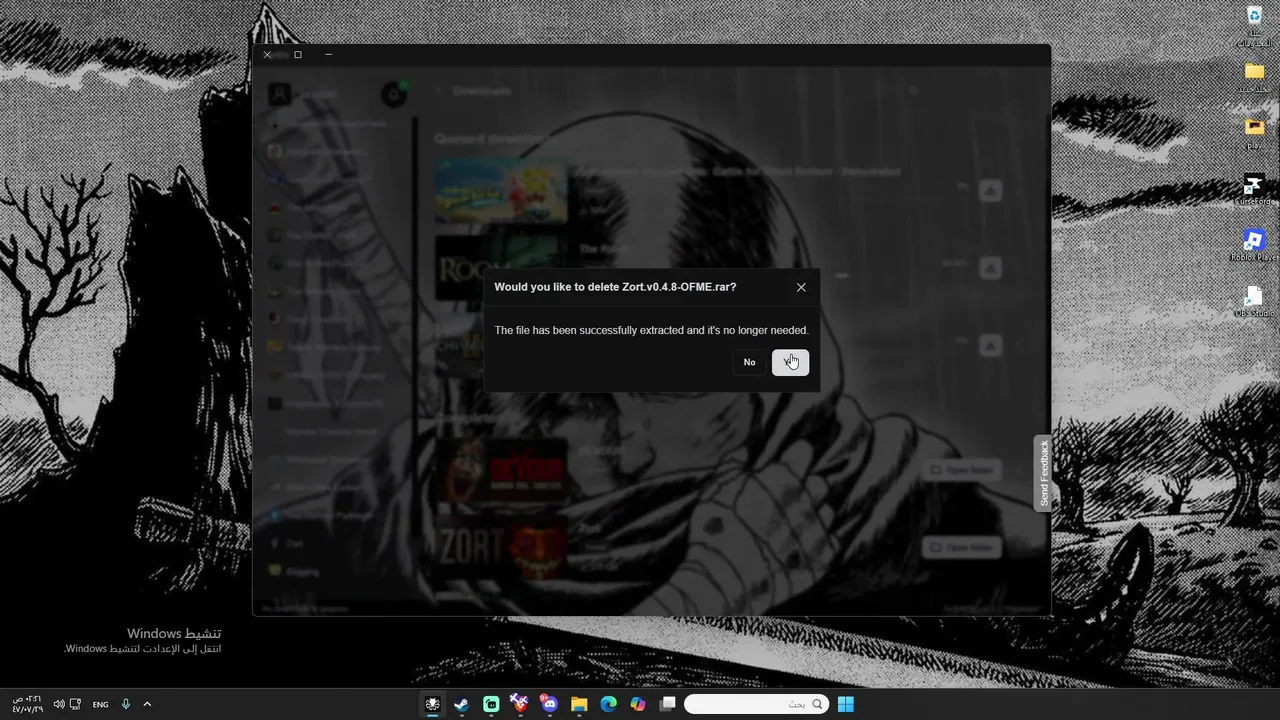The width and height of the screenshot is (1280, 720).
Task: Select the CurseForge desktop shortcut
Action: (x=1254, y=190)
